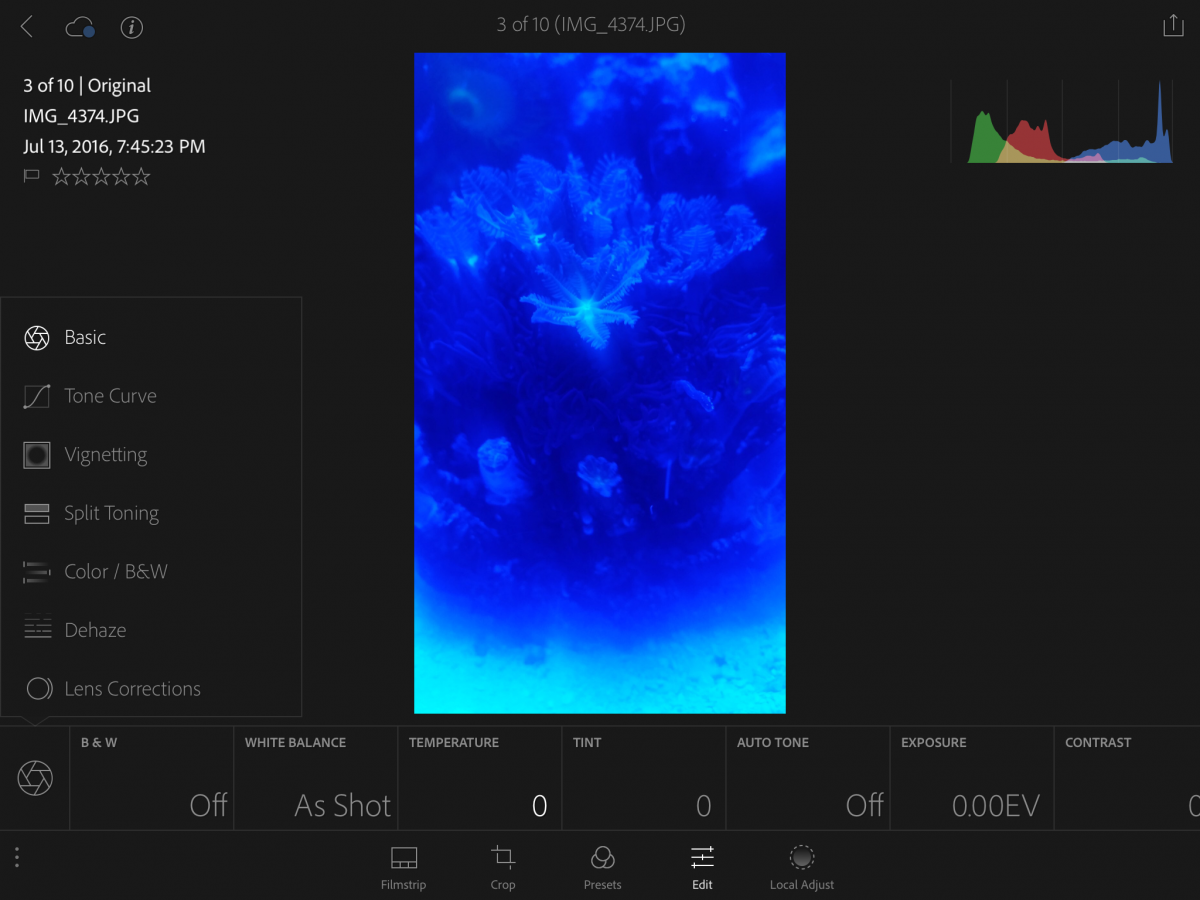Screen dimensions: 1200x900
Task: Select the Exposure 0.00EV tile
Action: click(972, 779)
